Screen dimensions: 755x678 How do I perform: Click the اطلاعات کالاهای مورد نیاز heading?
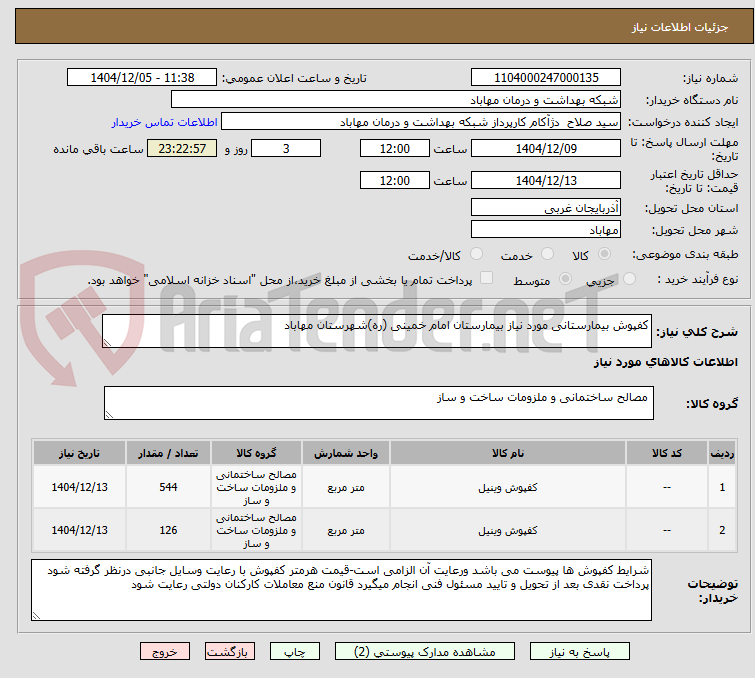(665, 362)
